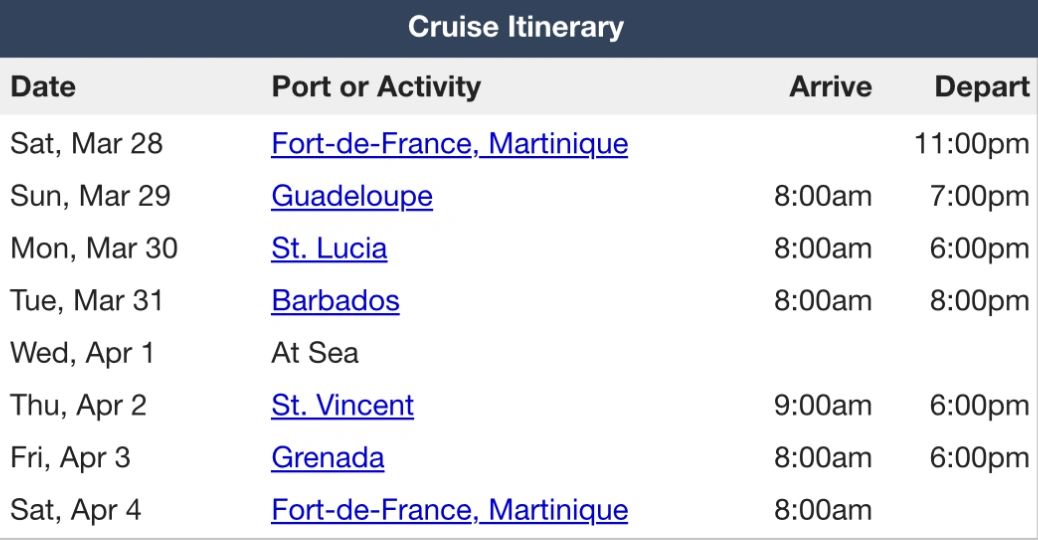Open the Fort-de-France link for Sat, Mar 28
Image resolution: width=1038 pixels, height=540 pixels.
pos(449,144)
